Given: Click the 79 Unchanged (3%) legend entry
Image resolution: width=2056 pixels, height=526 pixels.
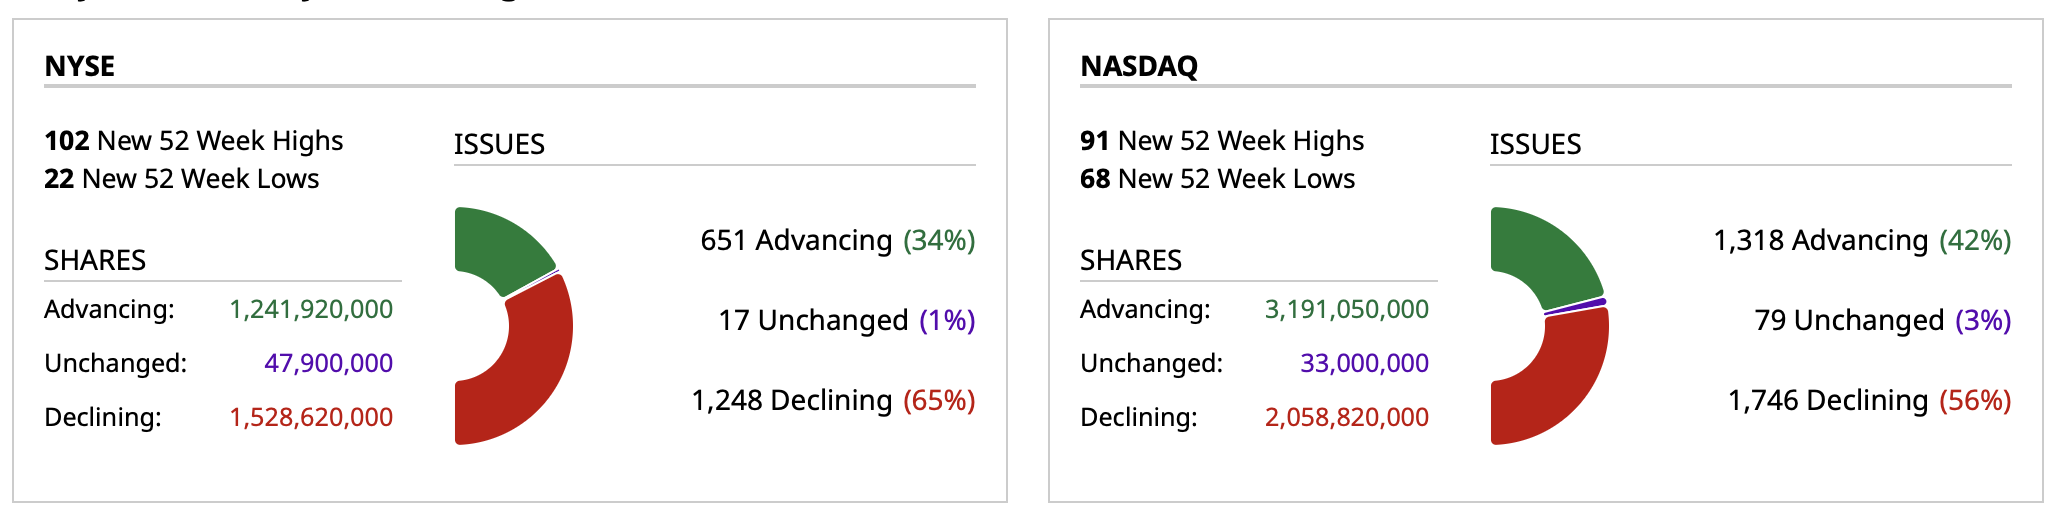Looking at the screenshot, I should tap(1882, 321).
